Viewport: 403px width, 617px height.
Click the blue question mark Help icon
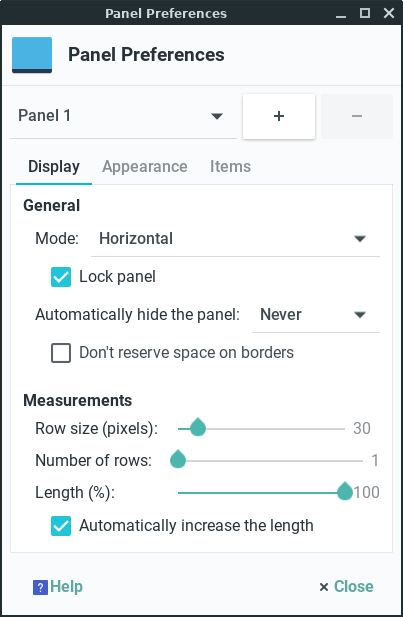point(40,587)
